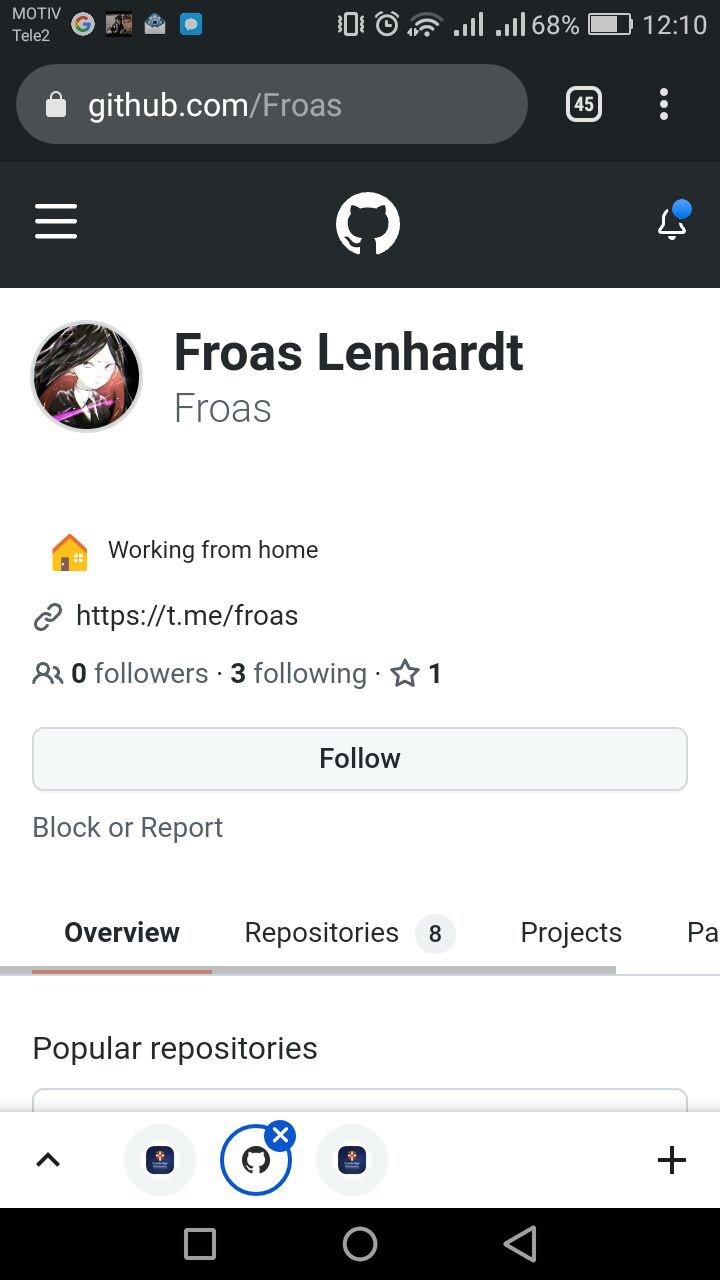The width and height of the screenshot is (720, 1280).
Task: View the 3 following list
Action: 299,674
